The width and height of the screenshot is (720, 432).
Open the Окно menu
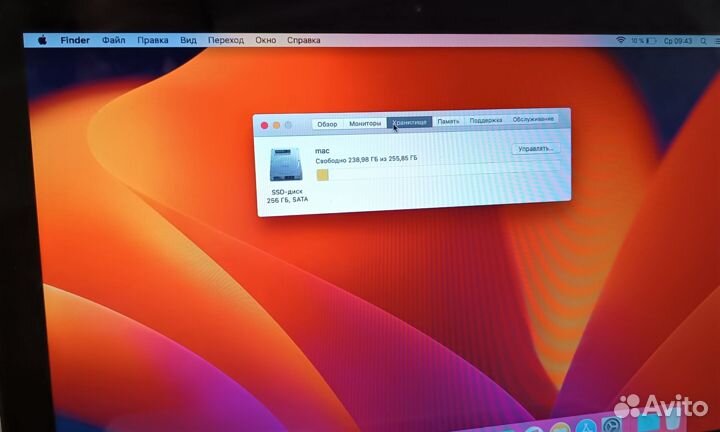click(265, 40)
